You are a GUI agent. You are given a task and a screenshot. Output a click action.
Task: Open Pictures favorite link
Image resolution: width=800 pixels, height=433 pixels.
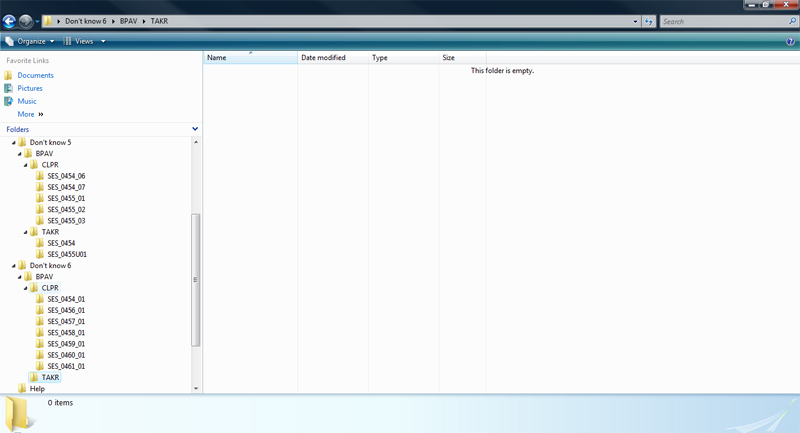(x=30, y=88)
